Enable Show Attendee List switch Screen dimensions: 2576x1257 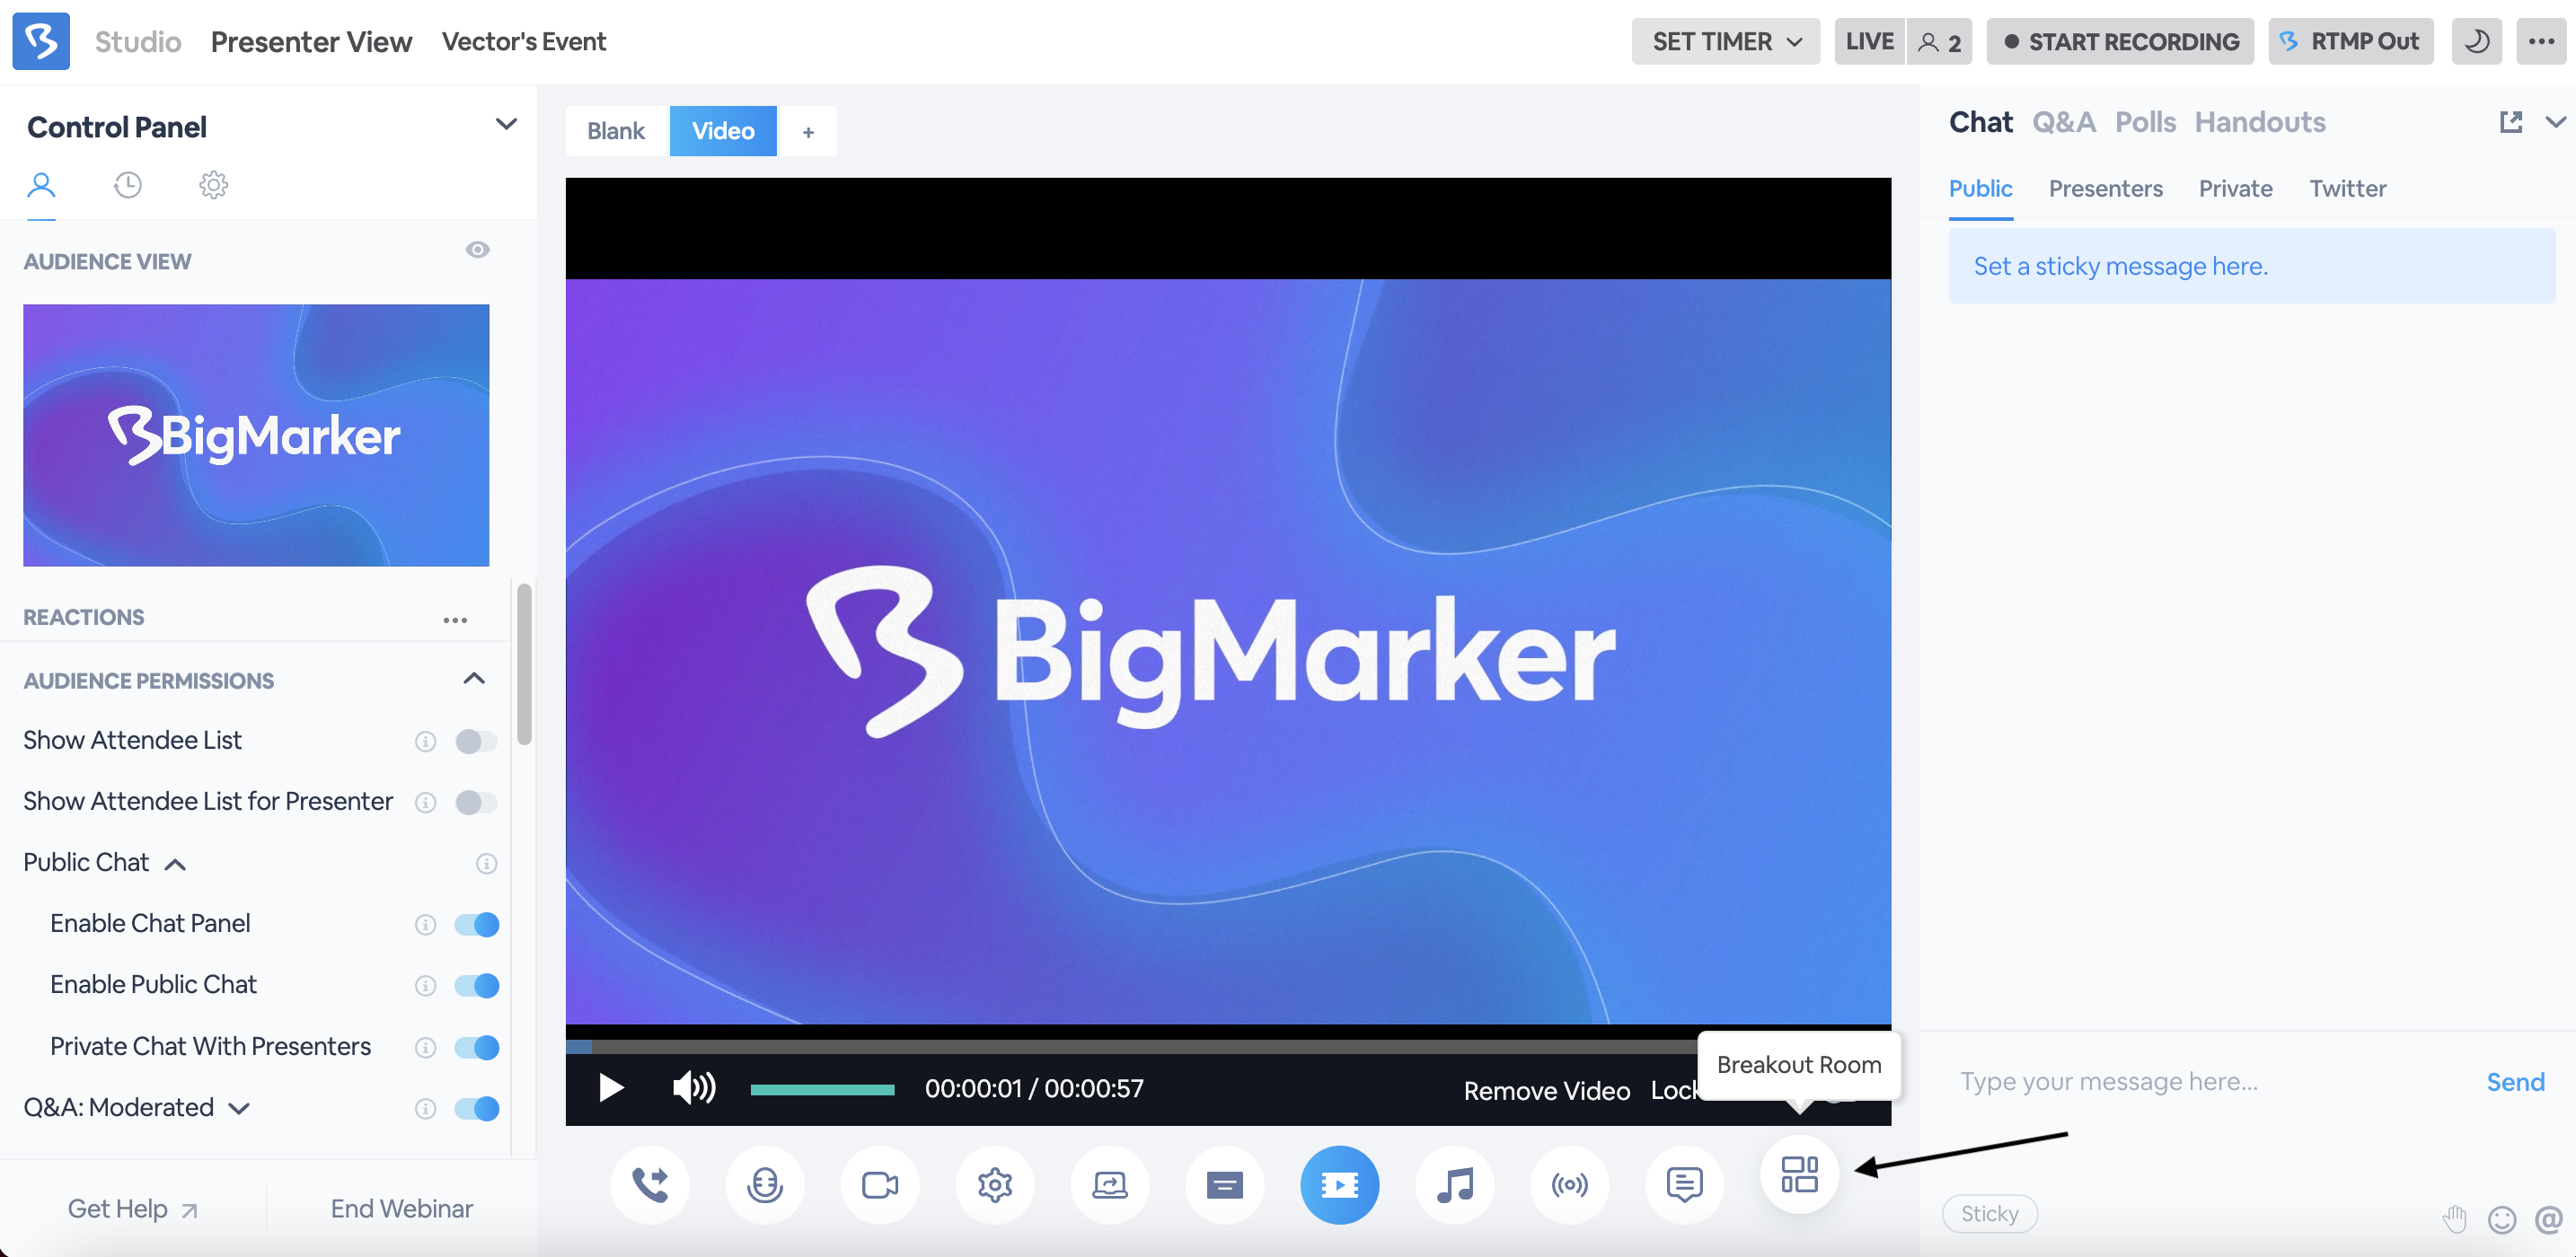tap(476, 741)
